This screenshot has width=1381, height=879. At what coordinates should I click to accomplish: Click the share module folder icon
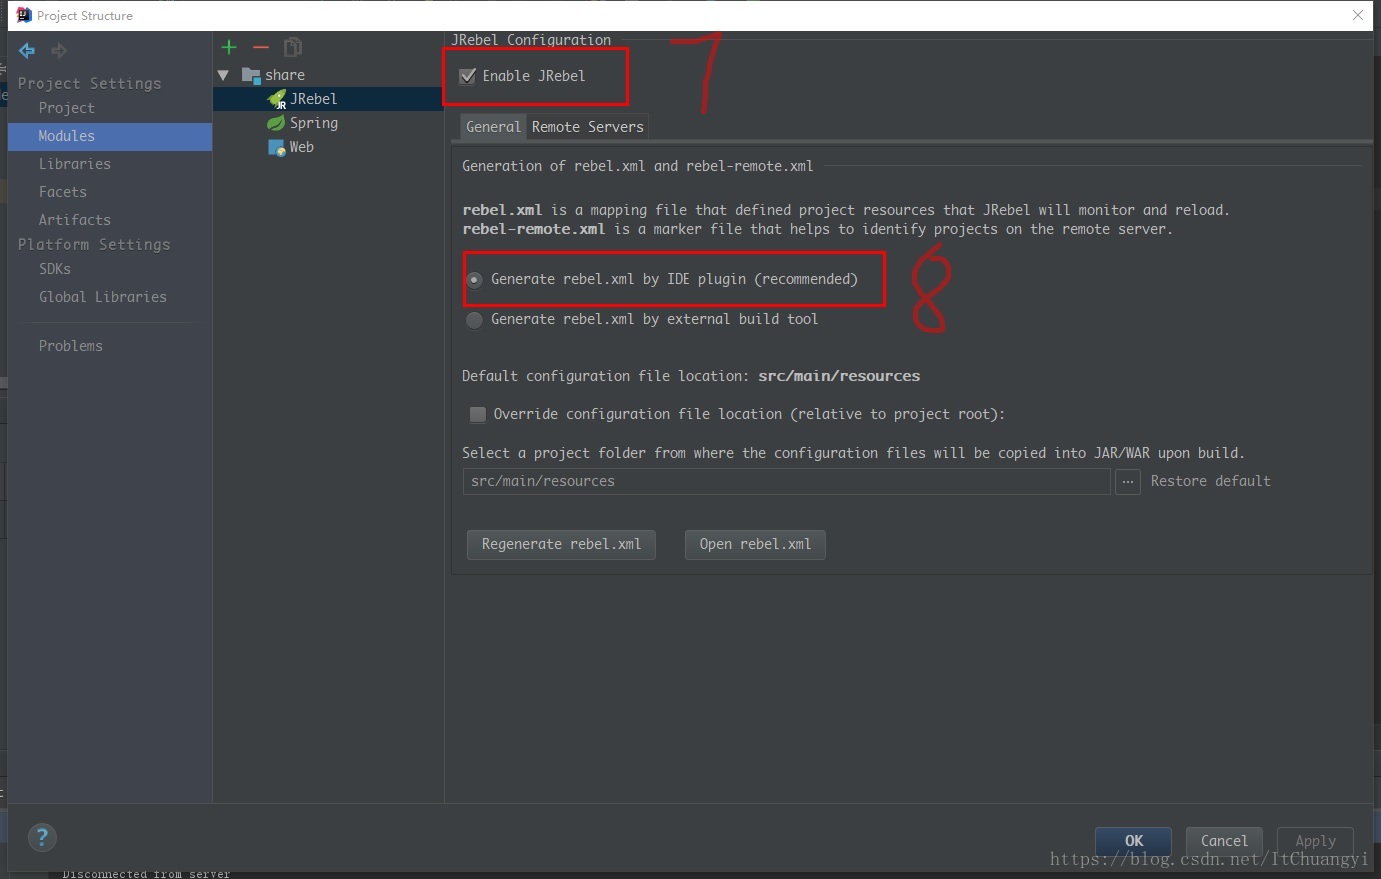(251, 75)
